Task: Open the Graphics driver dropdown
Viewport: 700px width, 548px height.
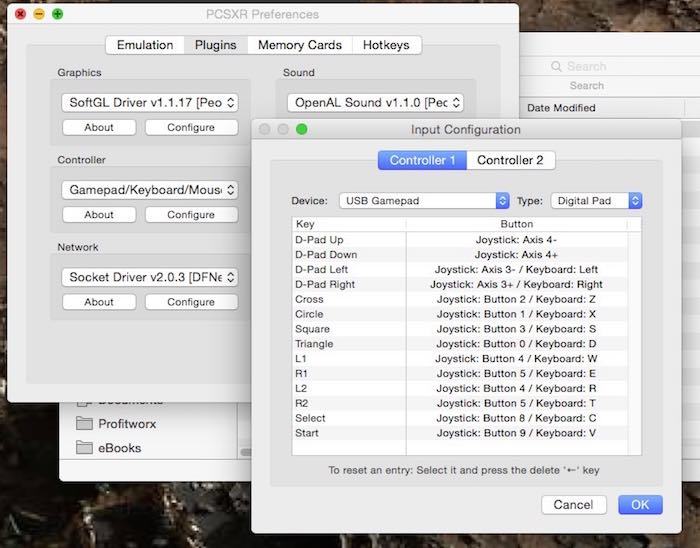Action: (149, 102)
